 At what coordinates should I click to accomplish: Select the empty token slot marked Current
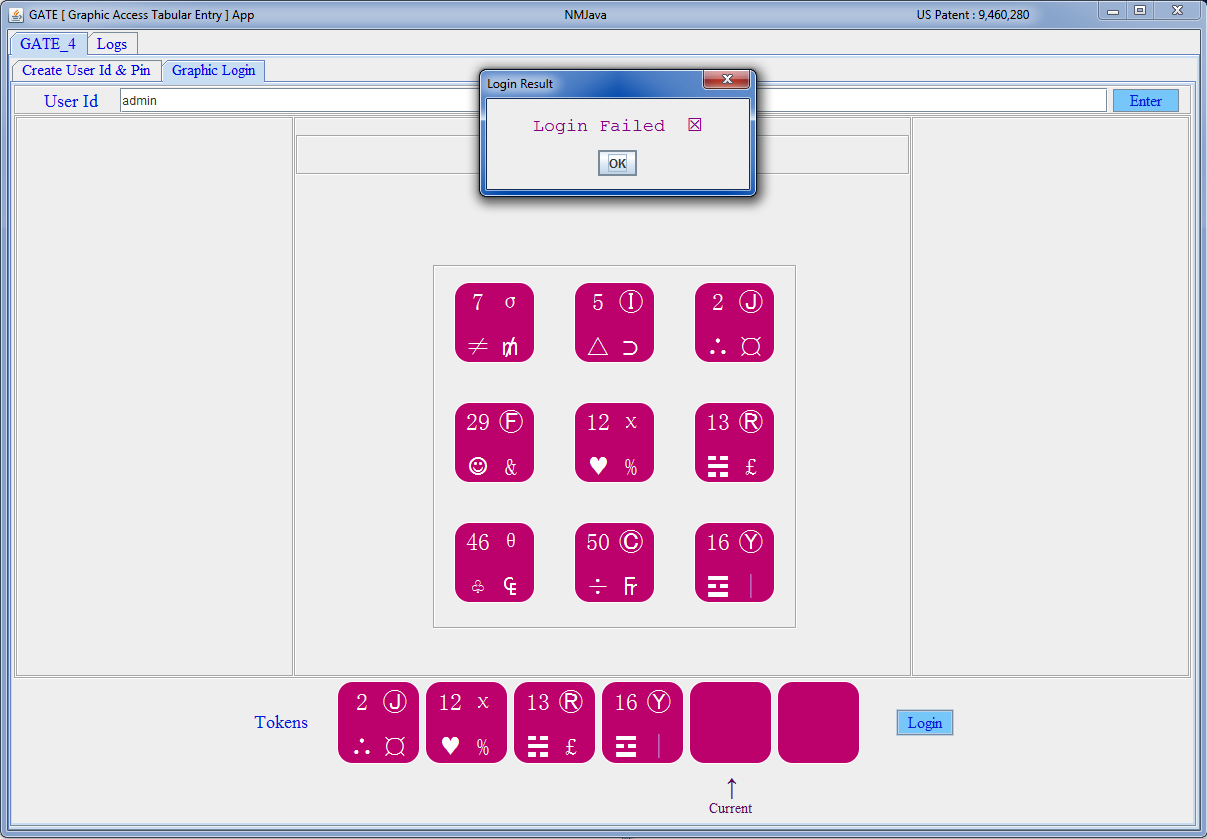730,722
